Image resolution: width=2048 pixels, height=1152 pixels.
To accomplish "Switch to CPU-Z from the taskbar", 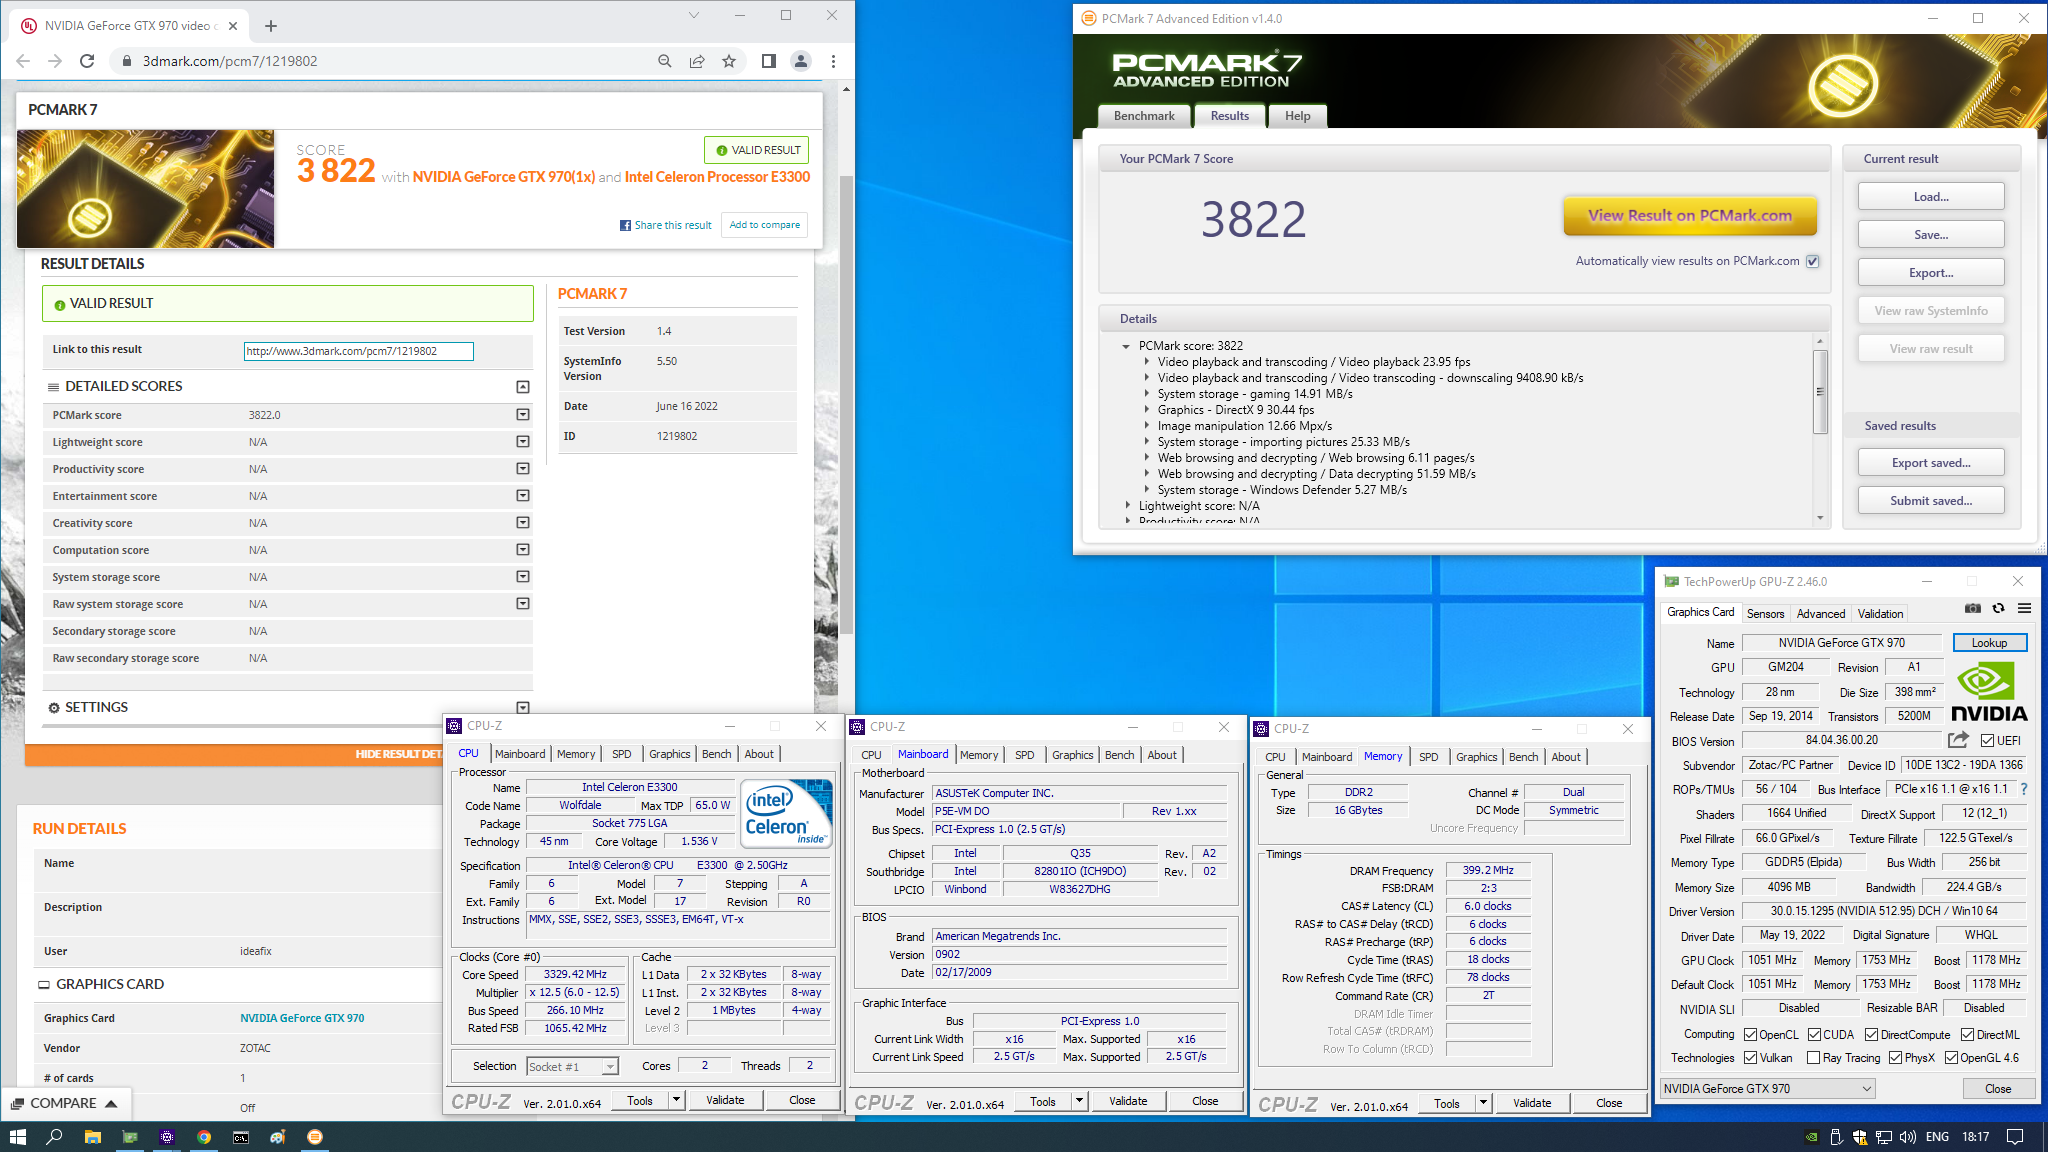I will pyautogui.click(x=167, y=1137).
